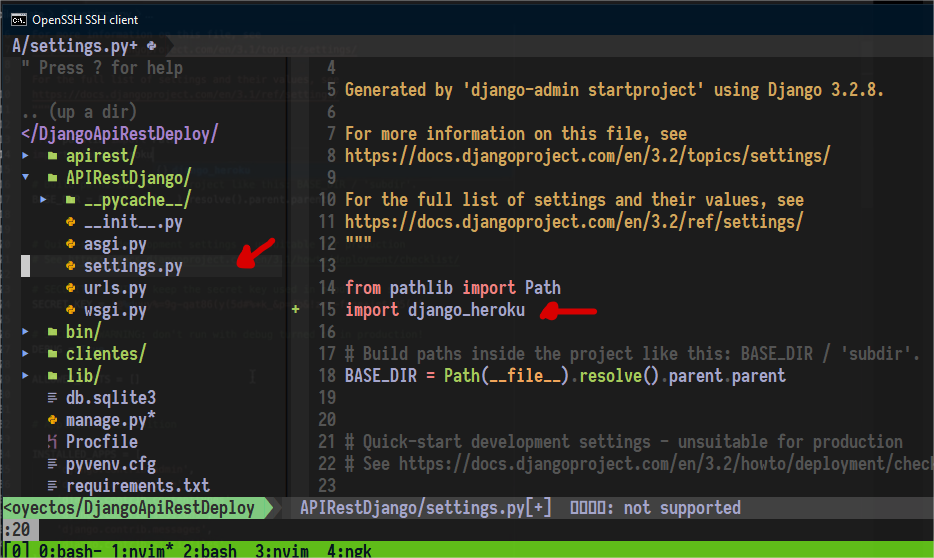Collapse the APIRestDjango/ folder arrow

(x=26, y=178)
